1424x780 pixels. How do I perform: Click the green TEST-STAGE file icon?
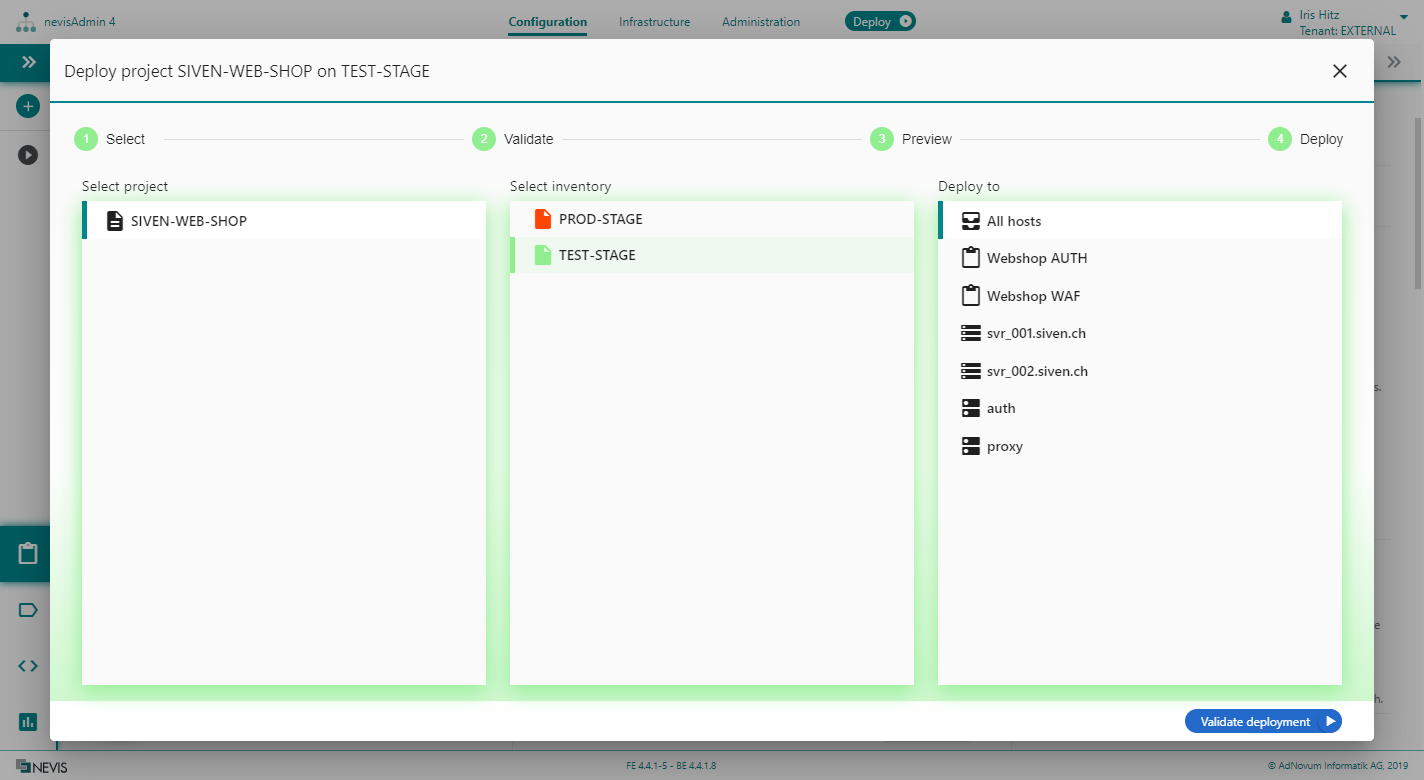pos(543,255)
